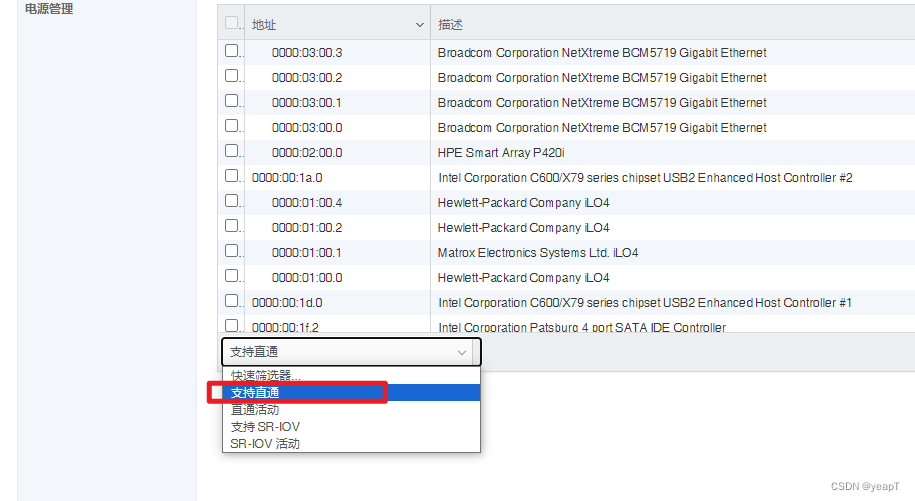This screenshot has width=915, height=501.
Task: Tick the checkbox for HPE Smart Array P420i
Action: click(x=231, y=150)
